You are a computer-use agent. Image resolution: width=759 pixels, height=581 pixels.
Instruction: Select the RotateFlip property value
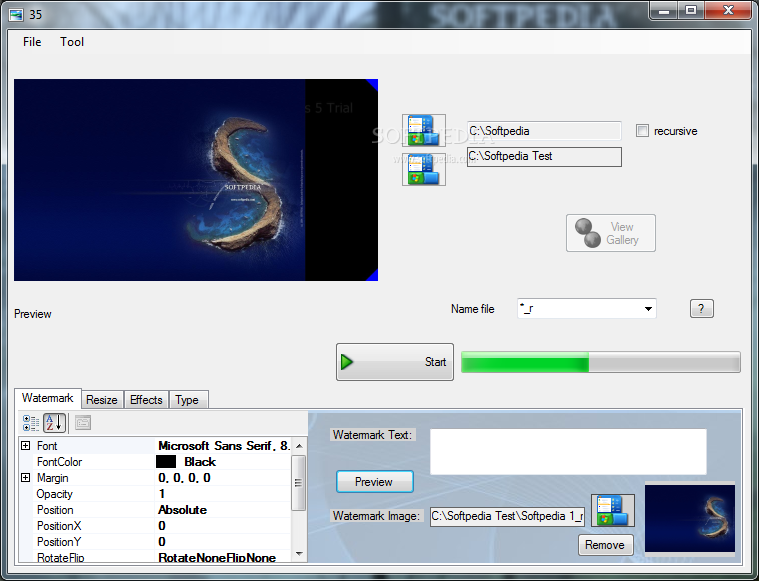[217, 557]
